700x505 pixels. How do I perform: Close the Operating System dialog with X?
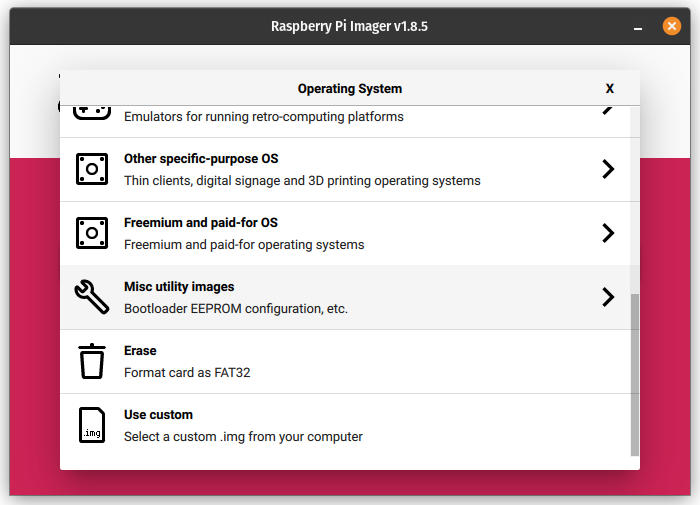610,88
